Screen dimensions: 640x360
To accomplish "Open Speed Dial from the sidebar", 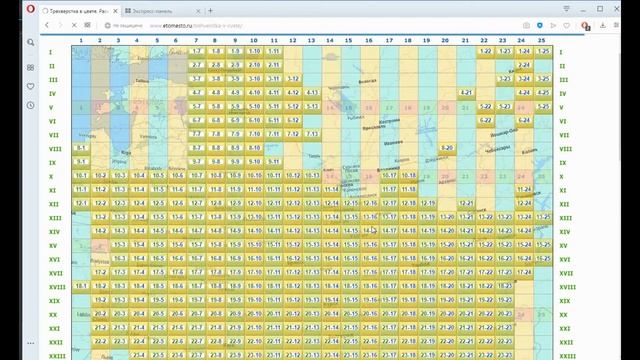I will (31, 67).
